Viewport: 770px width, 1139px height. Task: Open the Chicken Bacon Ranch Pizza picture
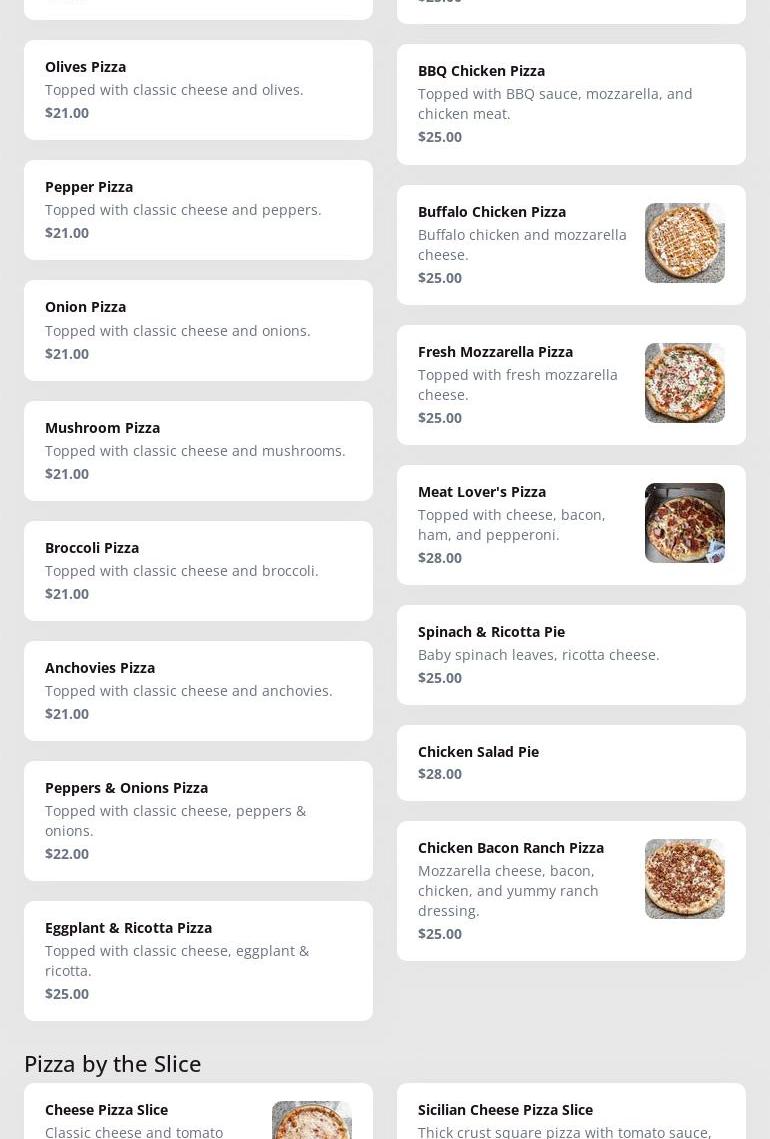(x=684, y=879)
